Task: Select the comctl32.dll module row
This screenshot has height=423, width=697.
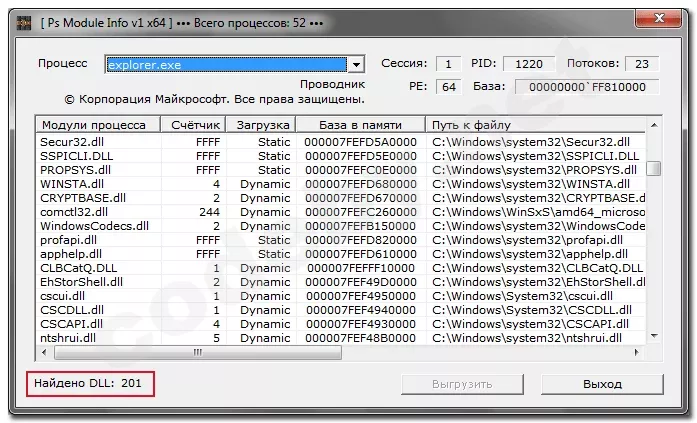Action: coord(341,212)
